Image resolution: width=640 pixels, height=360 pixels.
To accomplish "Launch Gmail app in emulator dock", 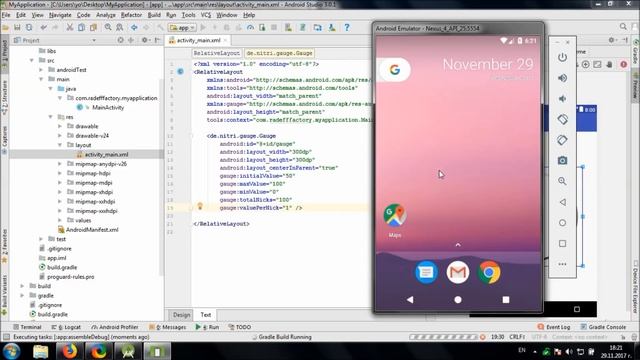I will [x=458, y=272].
